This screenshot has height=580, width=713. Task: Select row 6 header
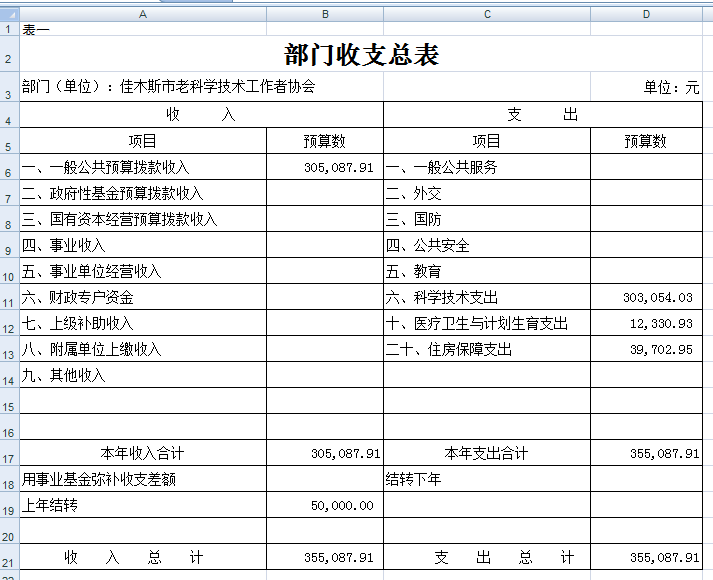[x=10, y=167]
